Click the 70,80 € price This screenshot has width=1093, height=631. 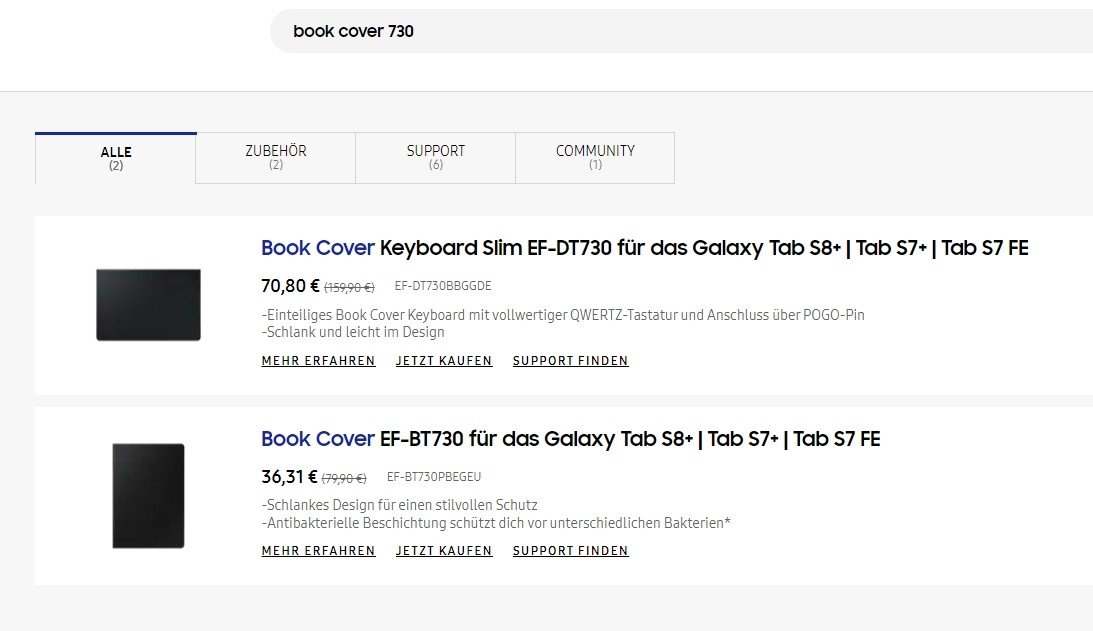[x=290, y=286]
